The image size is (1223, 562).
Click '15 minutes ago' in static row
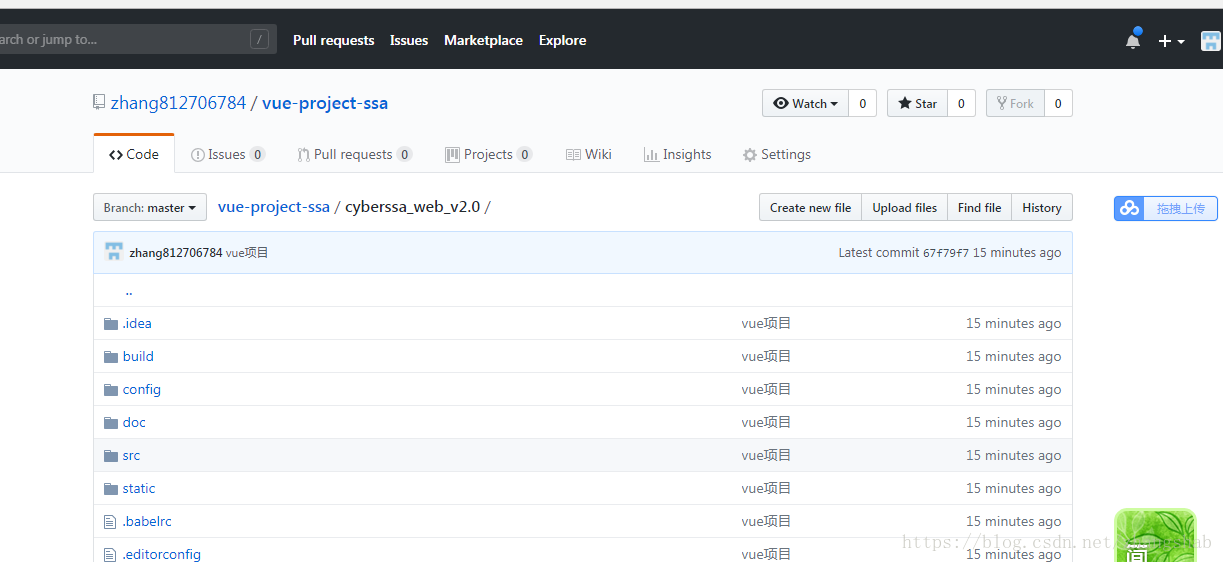1013,488
